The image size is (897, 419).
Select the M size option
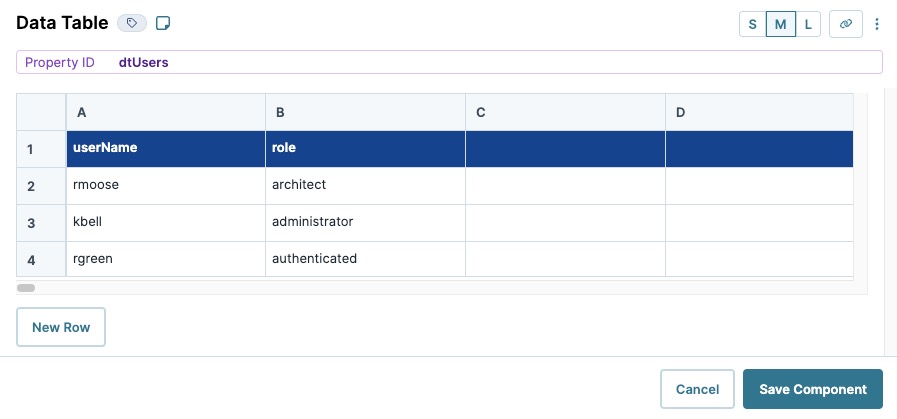780,24
